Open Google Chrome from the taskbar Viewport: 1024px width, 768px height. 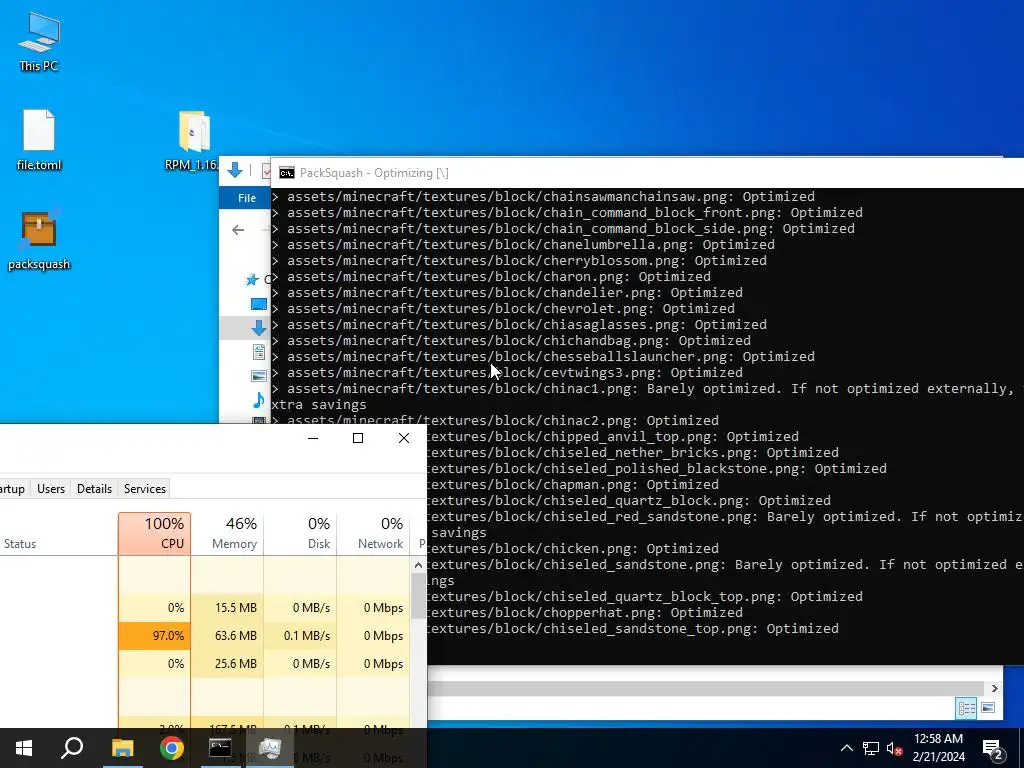[172, 748]
